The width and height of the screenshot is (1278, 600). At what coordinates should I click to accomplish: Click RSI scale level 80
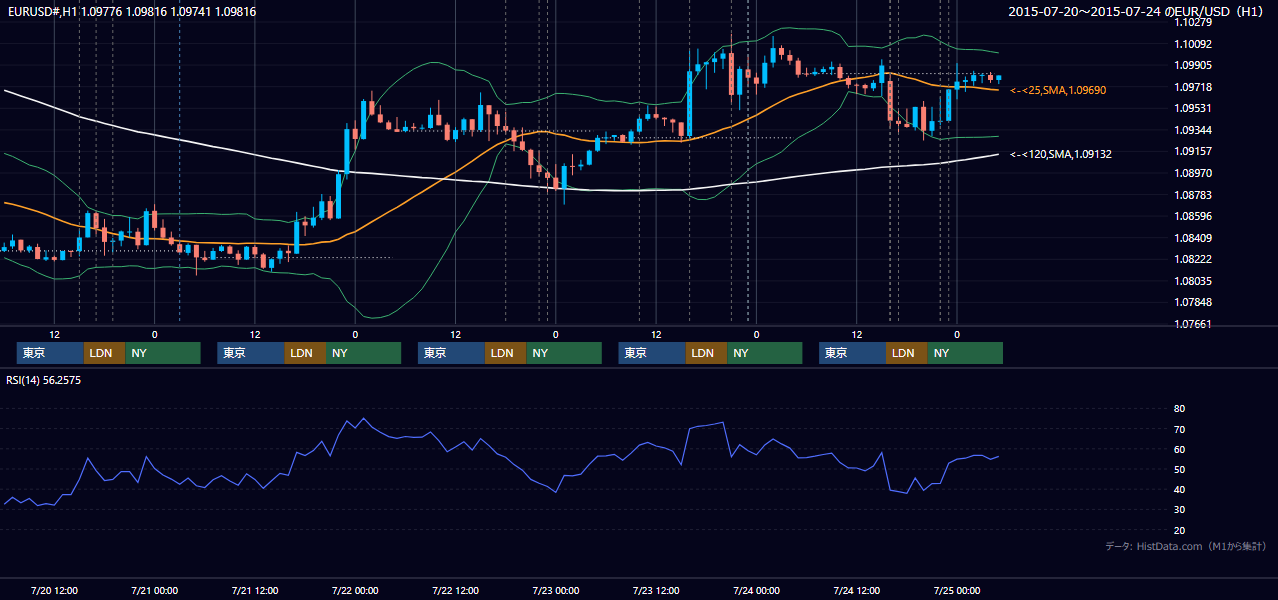pyautogui.click(x=1180, y=409)
